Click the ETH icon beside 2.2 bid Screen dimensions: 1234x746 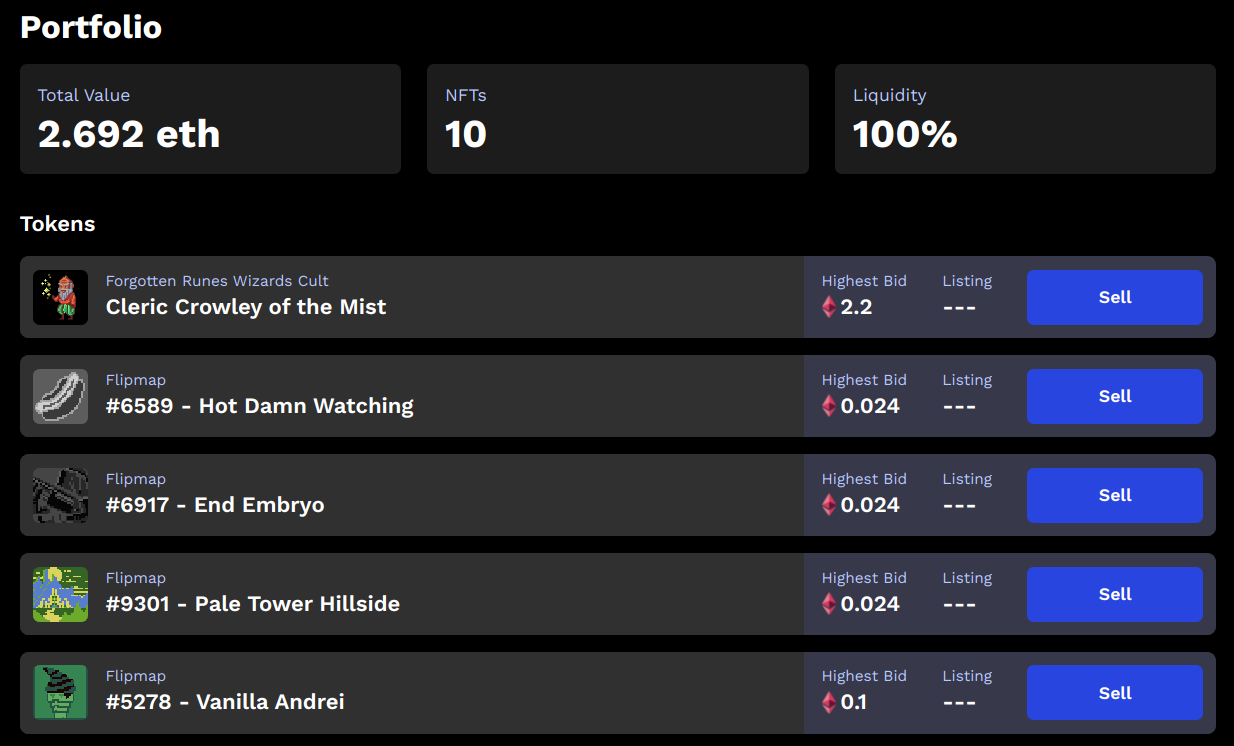[829, 307]
